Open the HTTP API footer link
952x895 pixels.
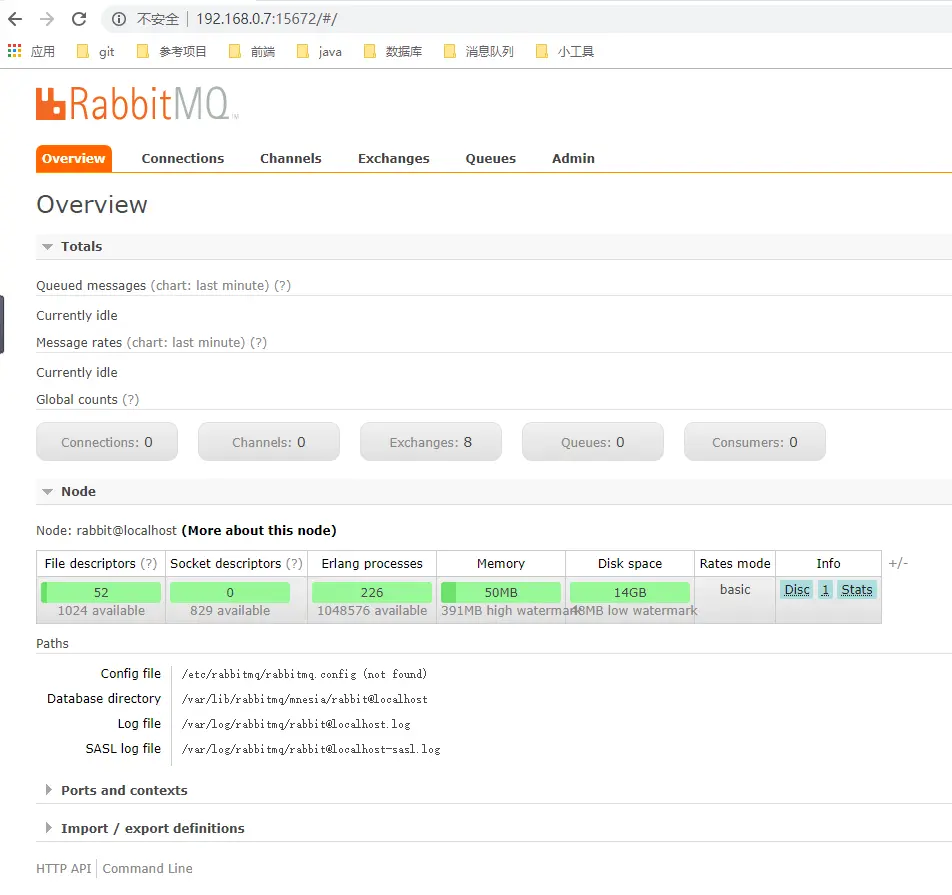(x=64, y=868)
